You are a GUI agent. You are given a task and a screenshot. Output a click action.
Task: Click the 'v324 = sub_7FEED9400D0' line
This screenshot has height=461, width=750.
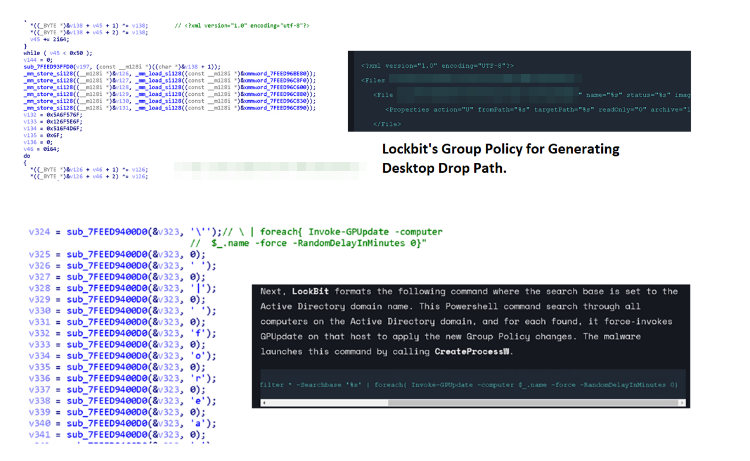[x=125, y=232]
